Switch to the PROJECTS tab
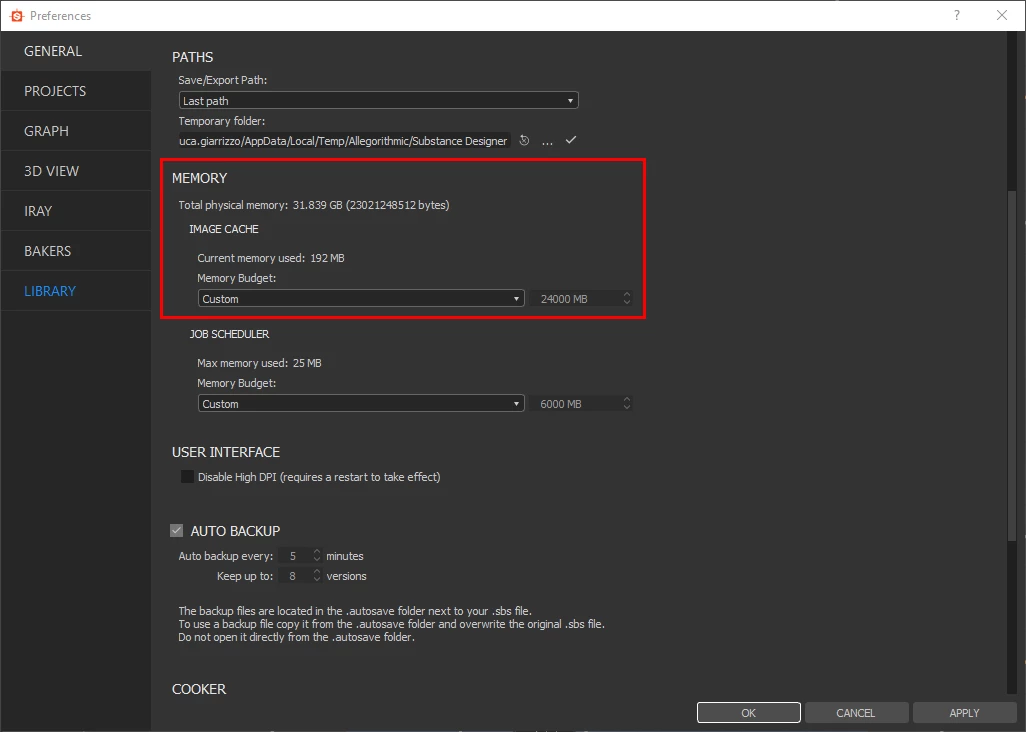 (76, 91)
